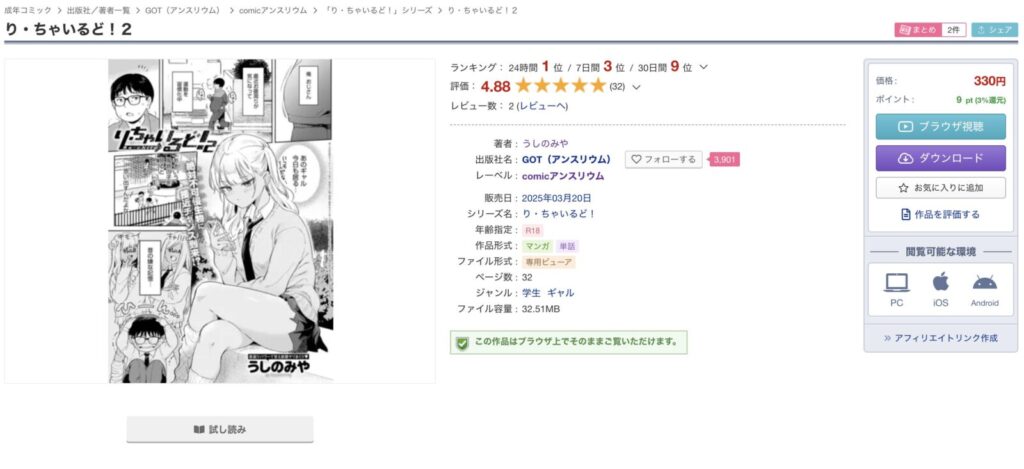The width and height of the screenshot is (1024, 469).
Task: Click the Android robot icon
Action: pyautogui.click(x=984, y=283)
